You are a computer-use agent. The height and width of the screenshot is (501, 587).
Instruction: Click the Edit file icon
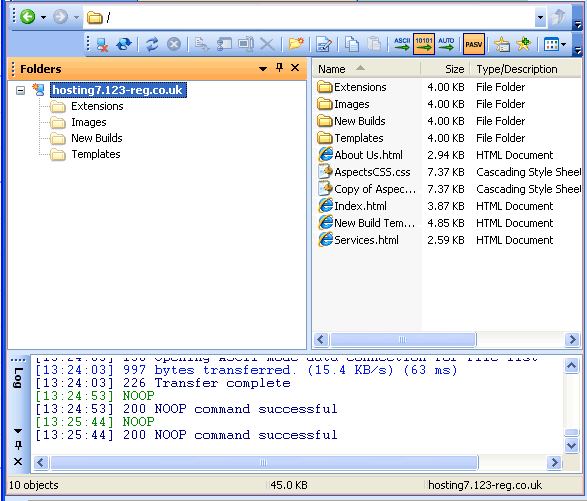tap(323, 44)
